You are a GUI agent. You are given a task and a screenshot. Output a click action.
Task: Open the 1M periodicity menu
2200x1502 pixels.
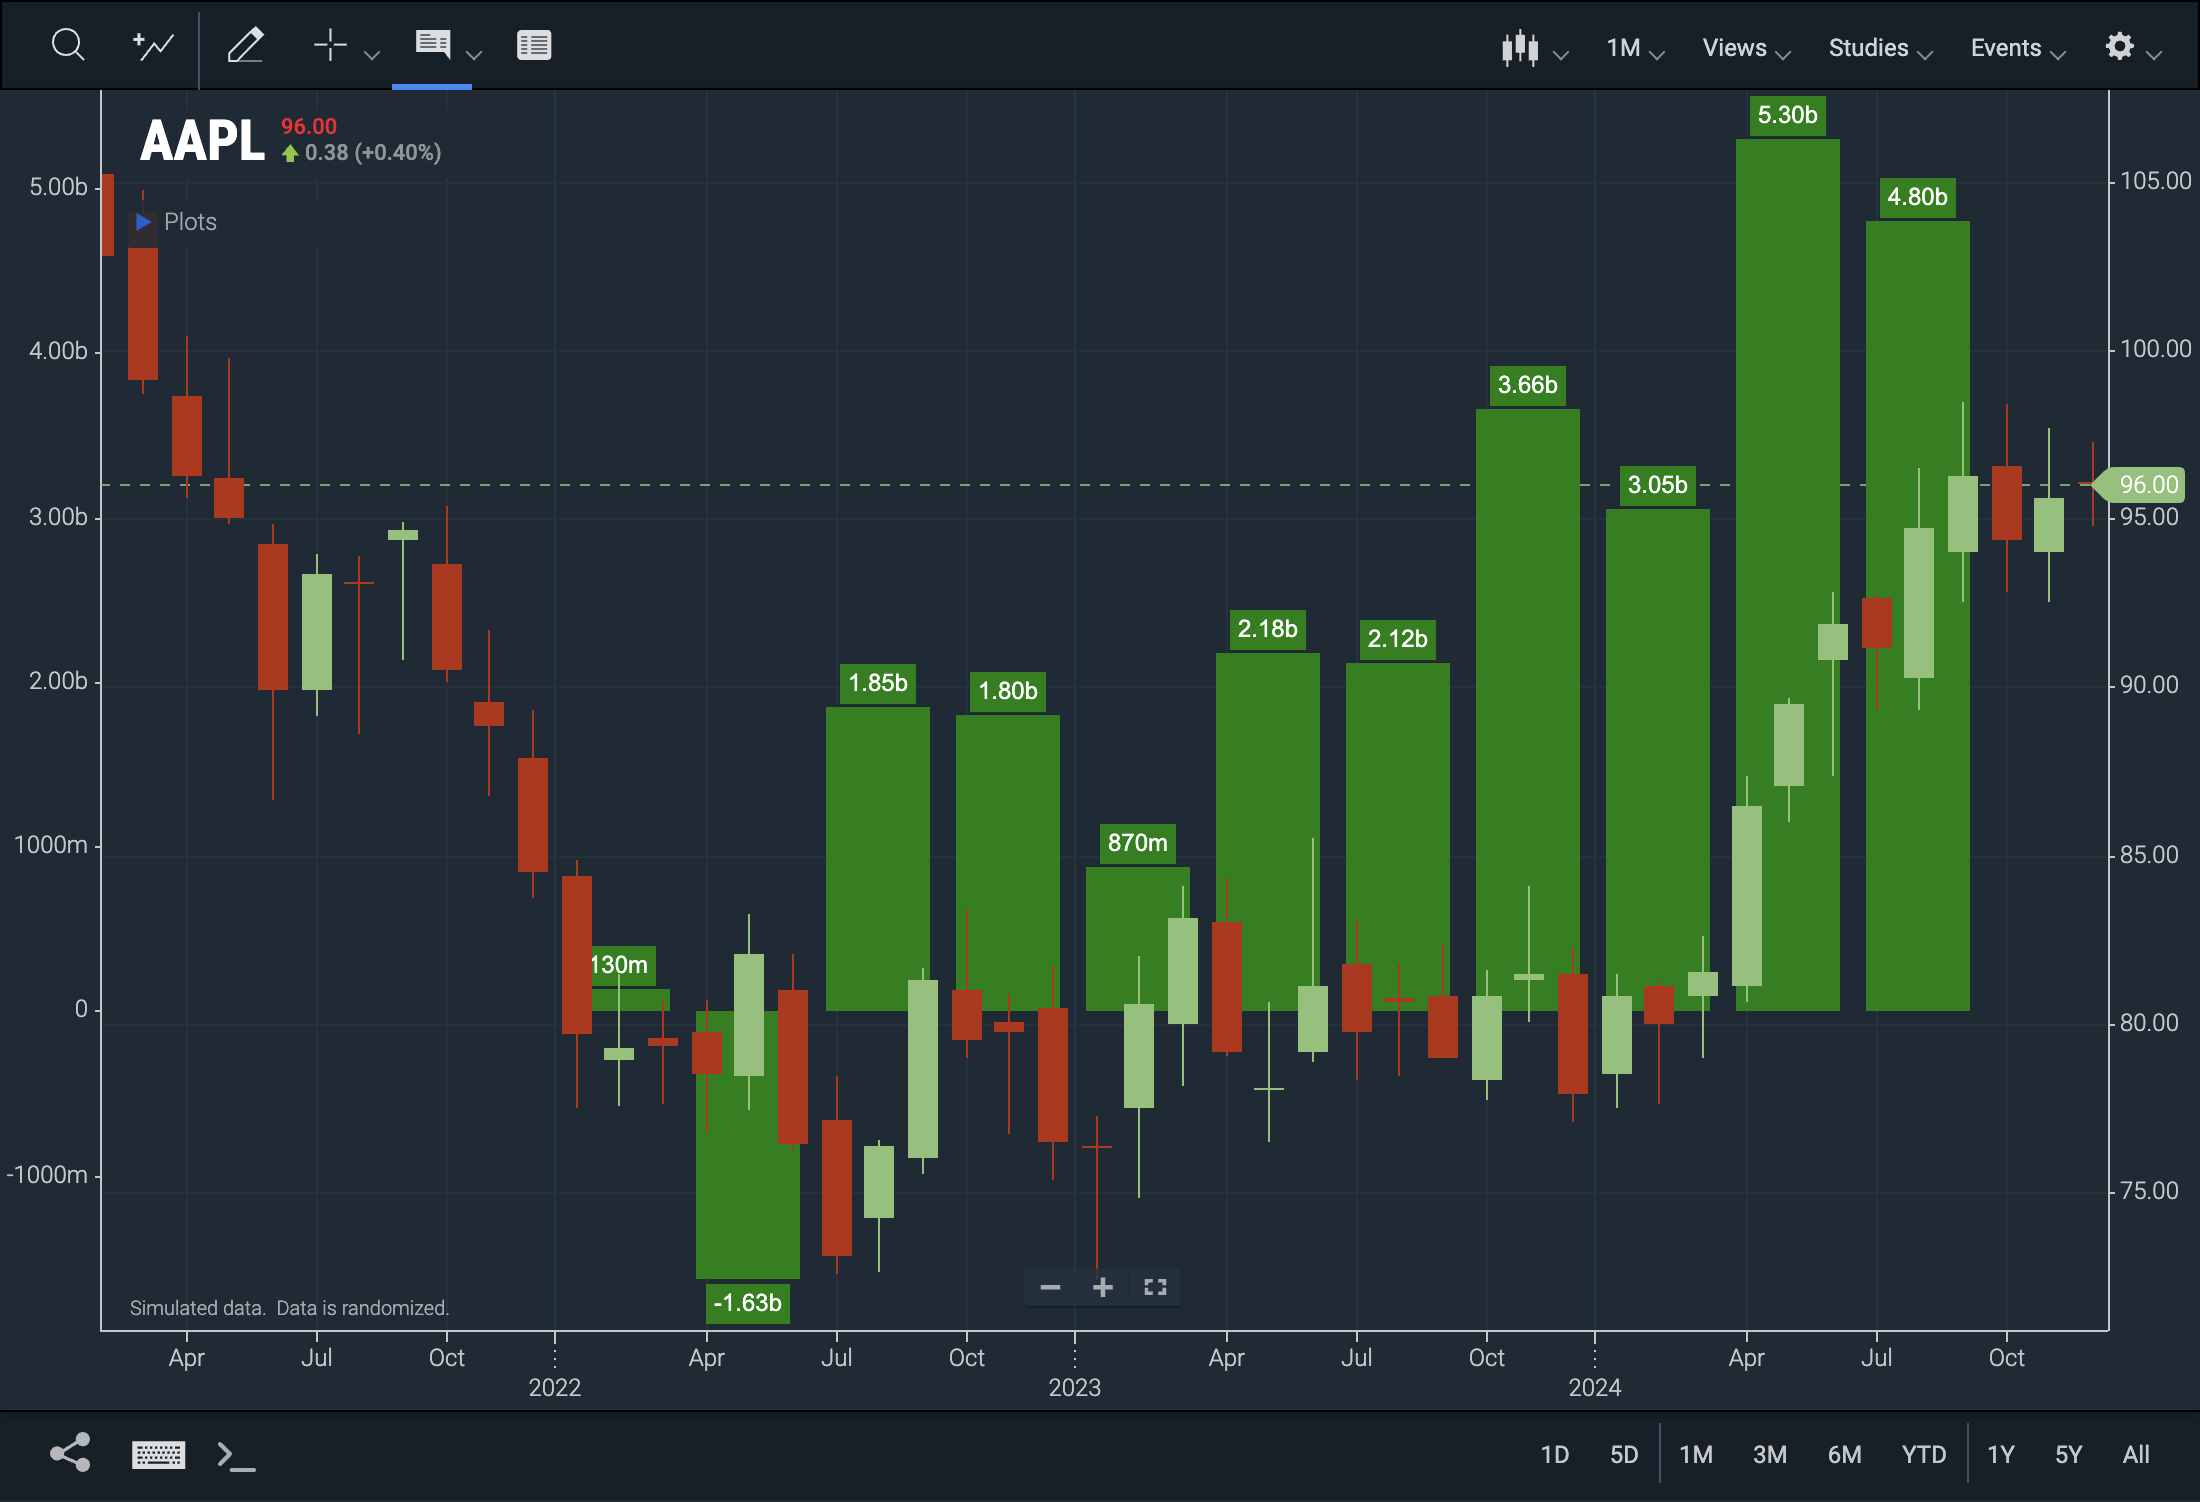click(x=1635, y=48)
